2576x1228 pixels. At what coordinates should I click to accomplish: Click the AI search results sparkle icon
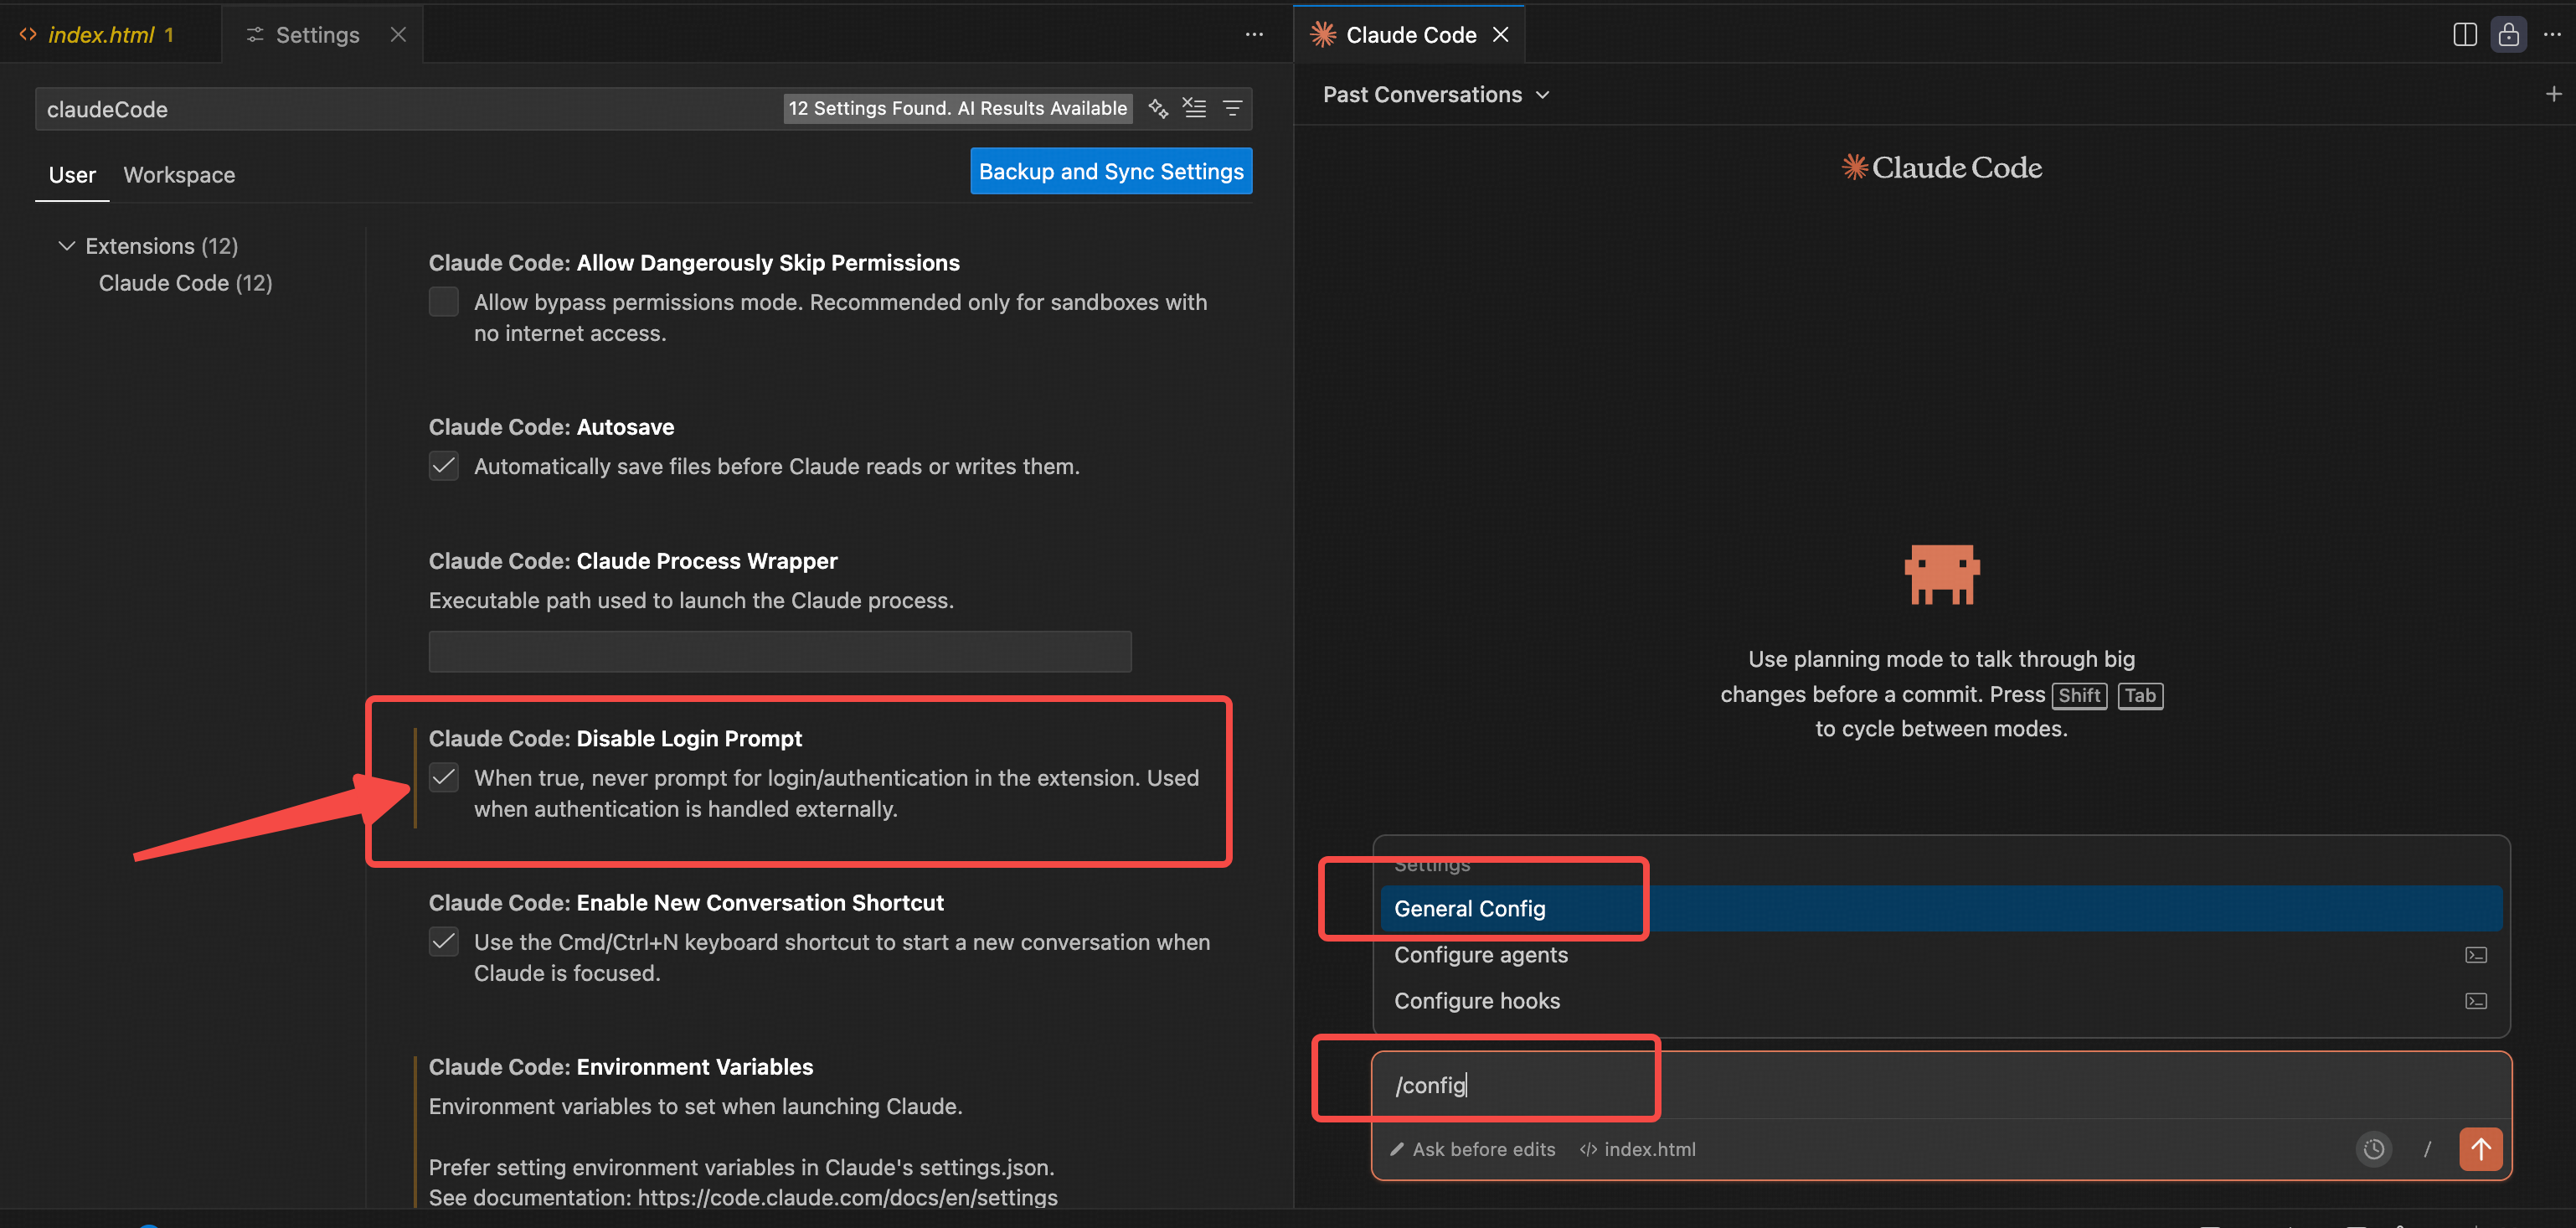[x=1158, y=108]
